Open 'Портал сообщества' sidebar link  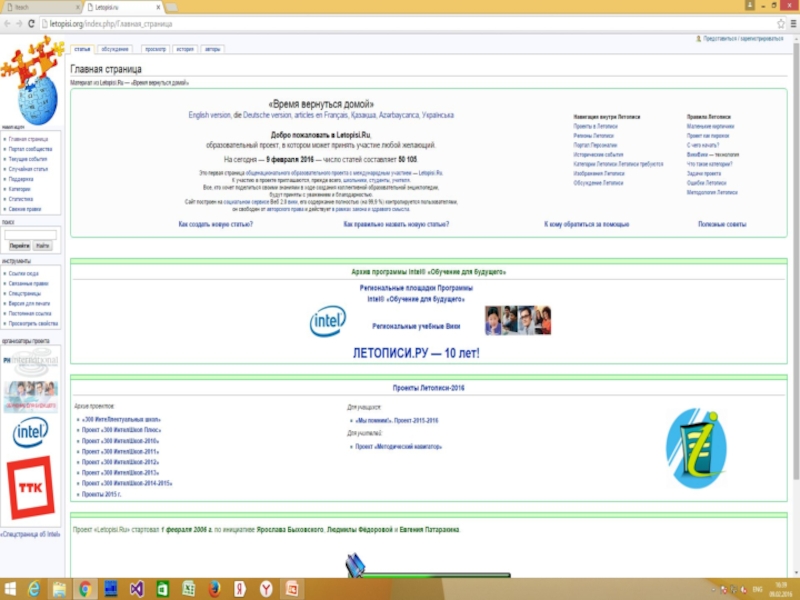(30, 149)
